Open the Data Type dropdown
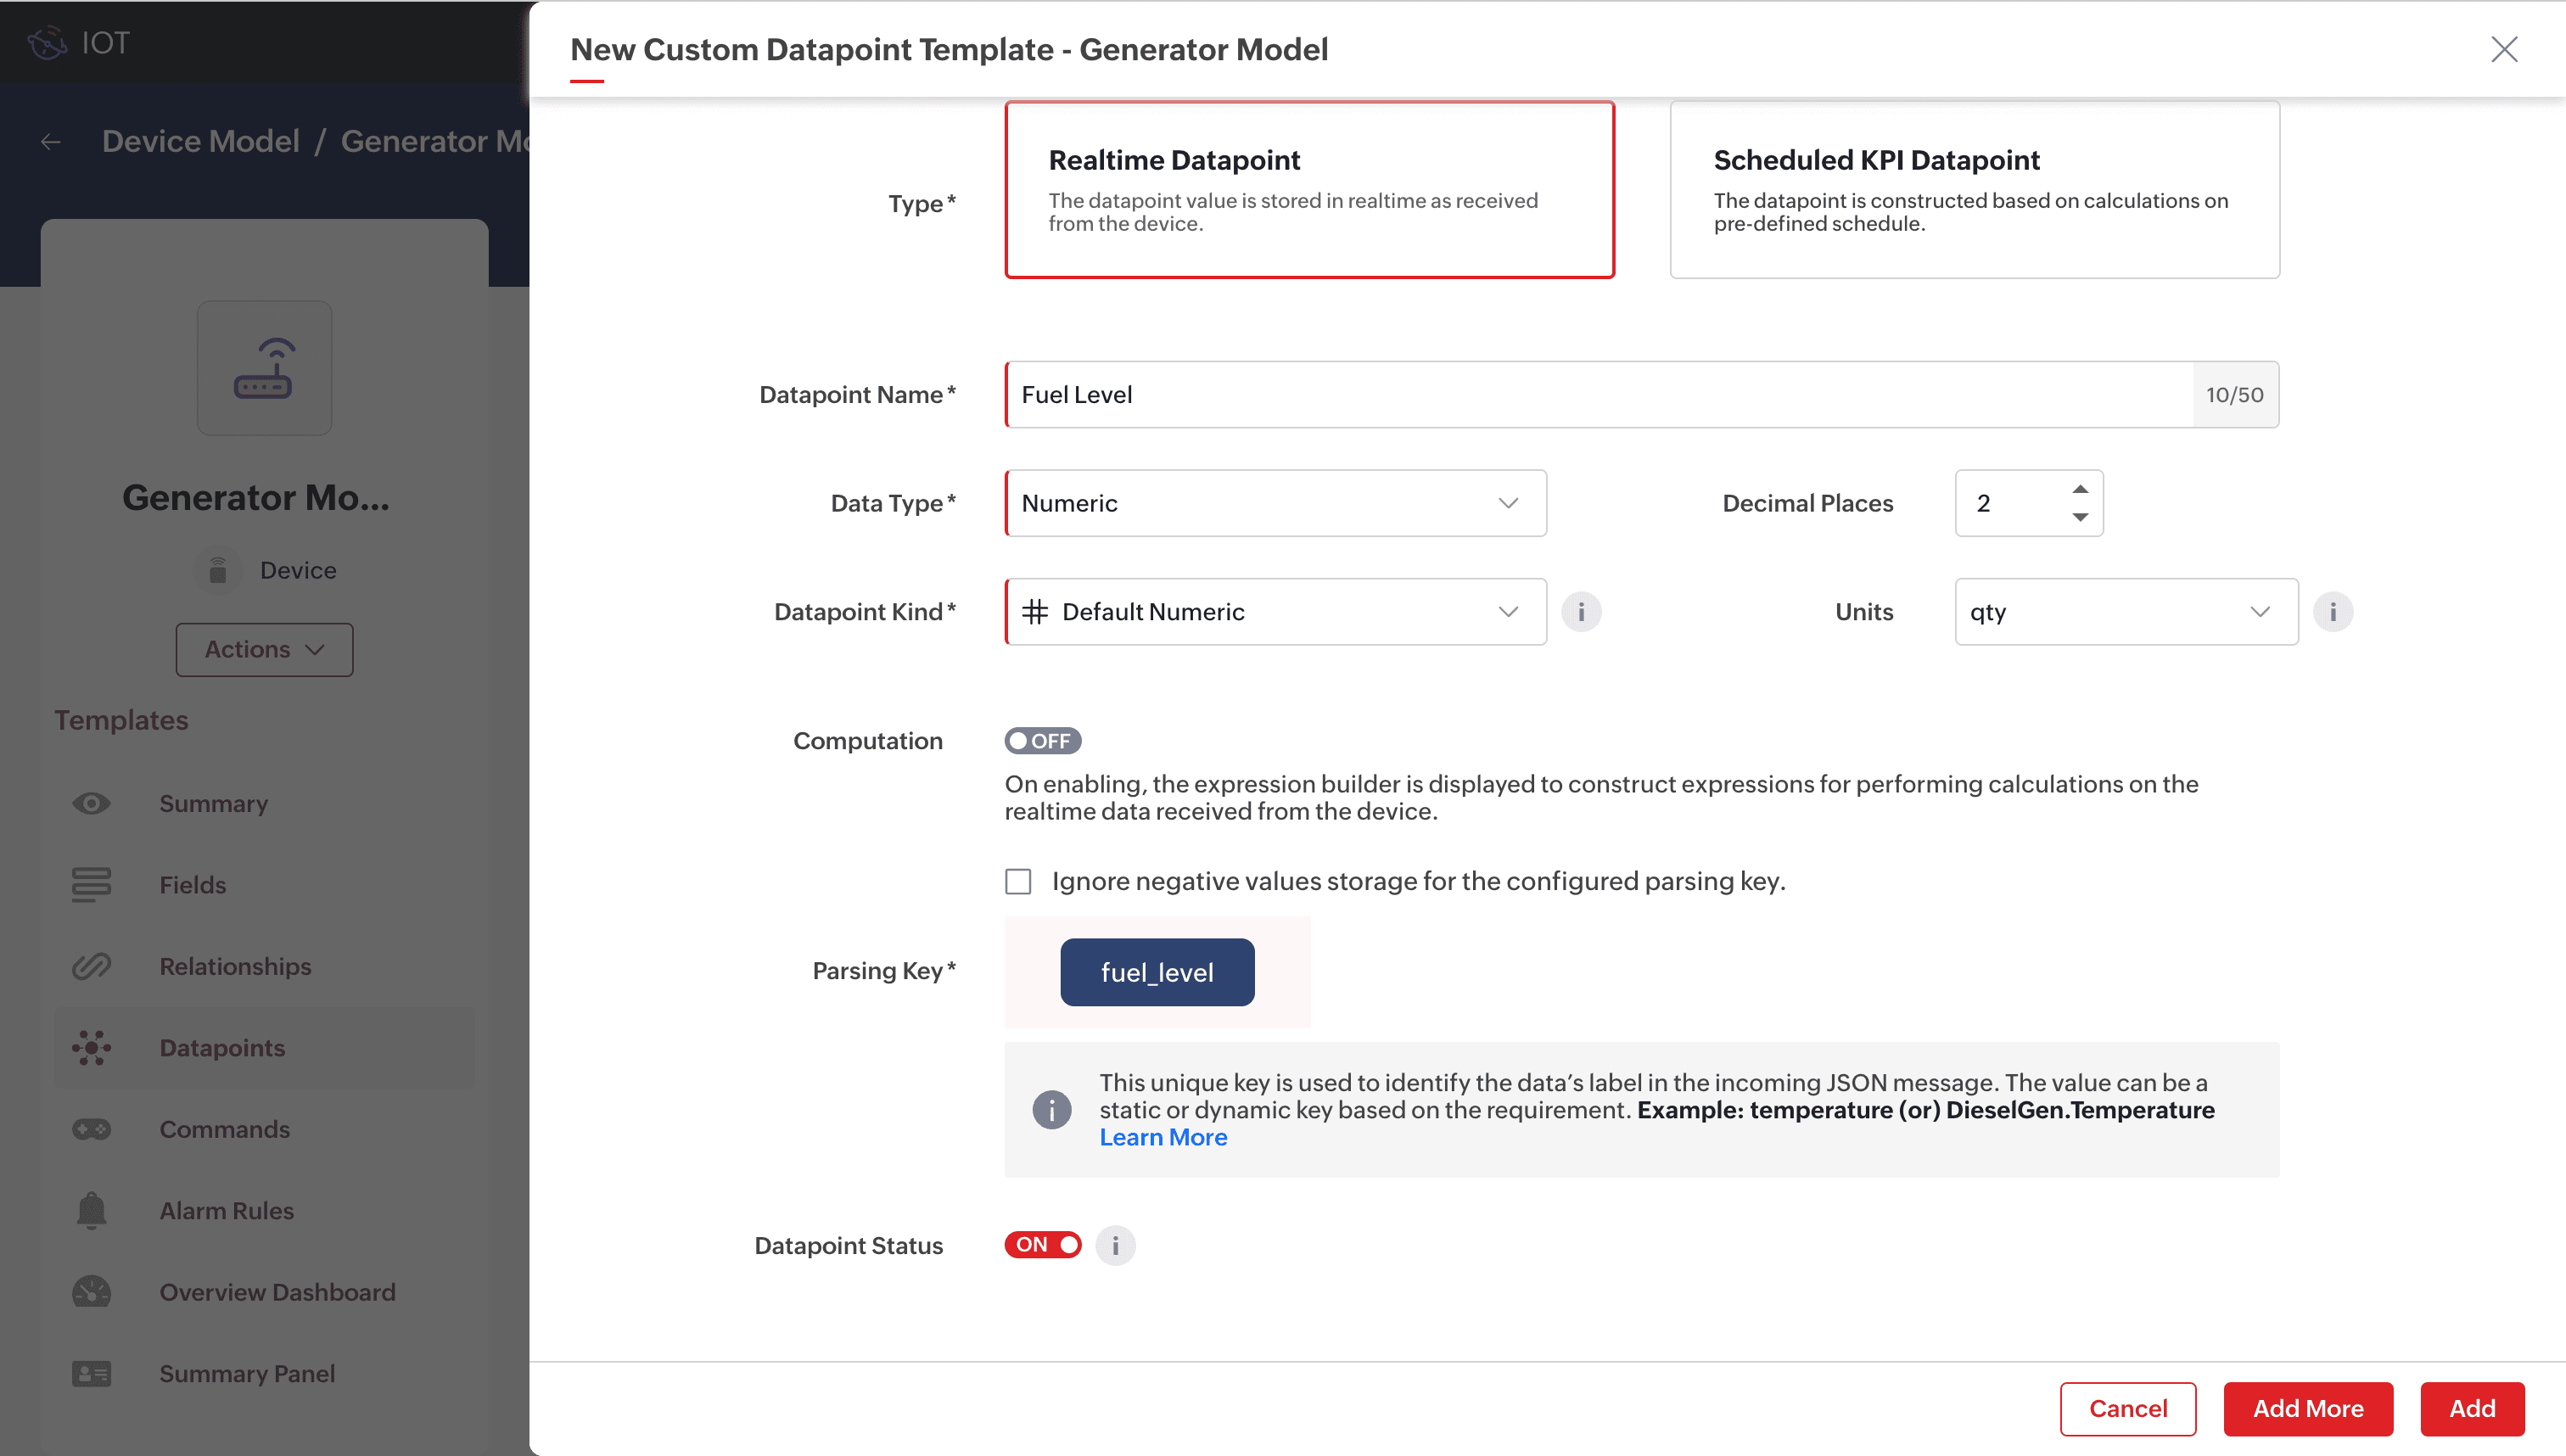 tap(1275, 503)
